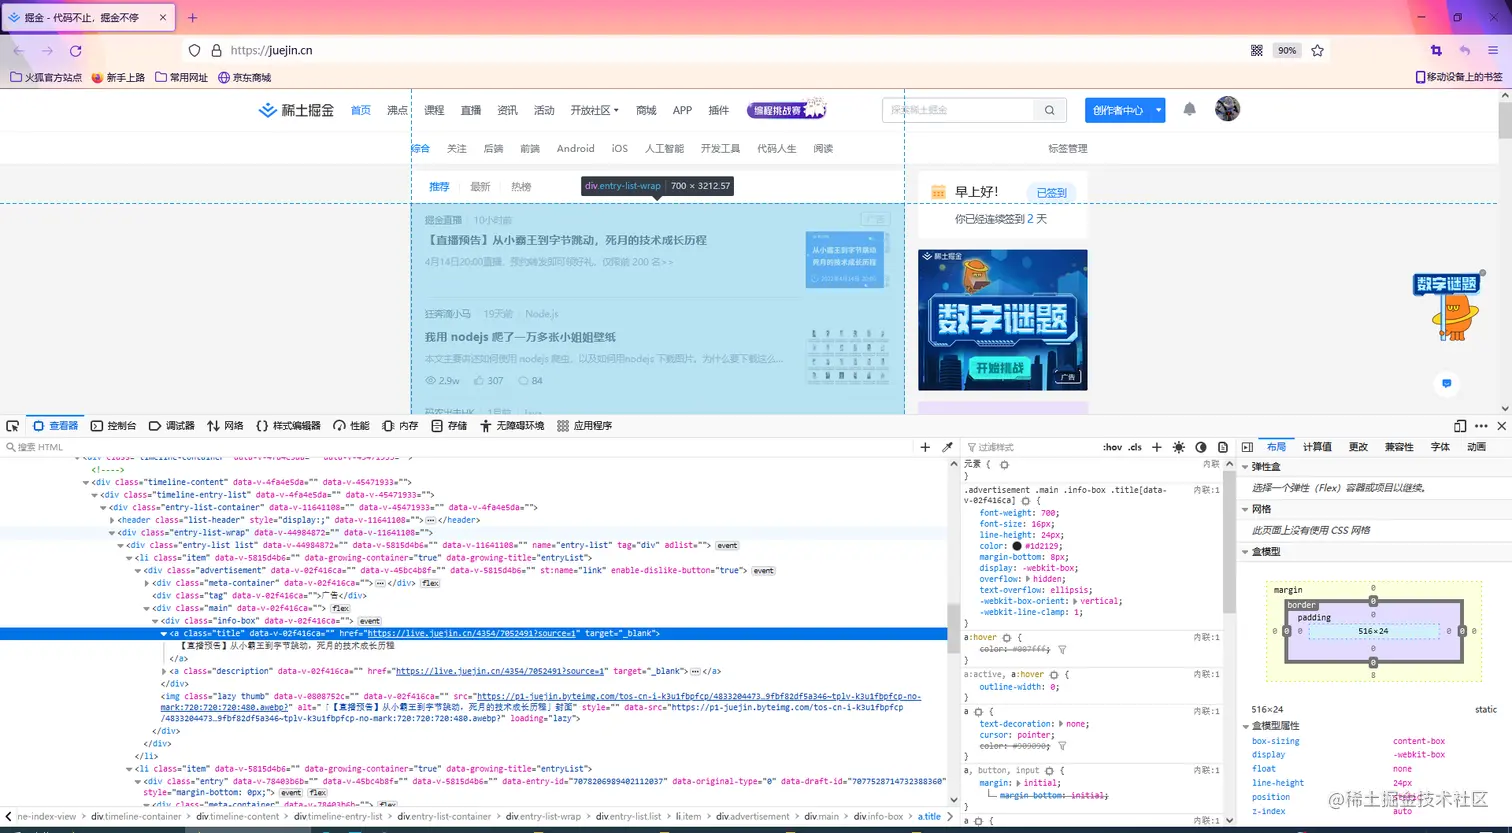Close the developer tools panel
The width and height of the screenshot is (1512, 833).
pos(1501,425)
